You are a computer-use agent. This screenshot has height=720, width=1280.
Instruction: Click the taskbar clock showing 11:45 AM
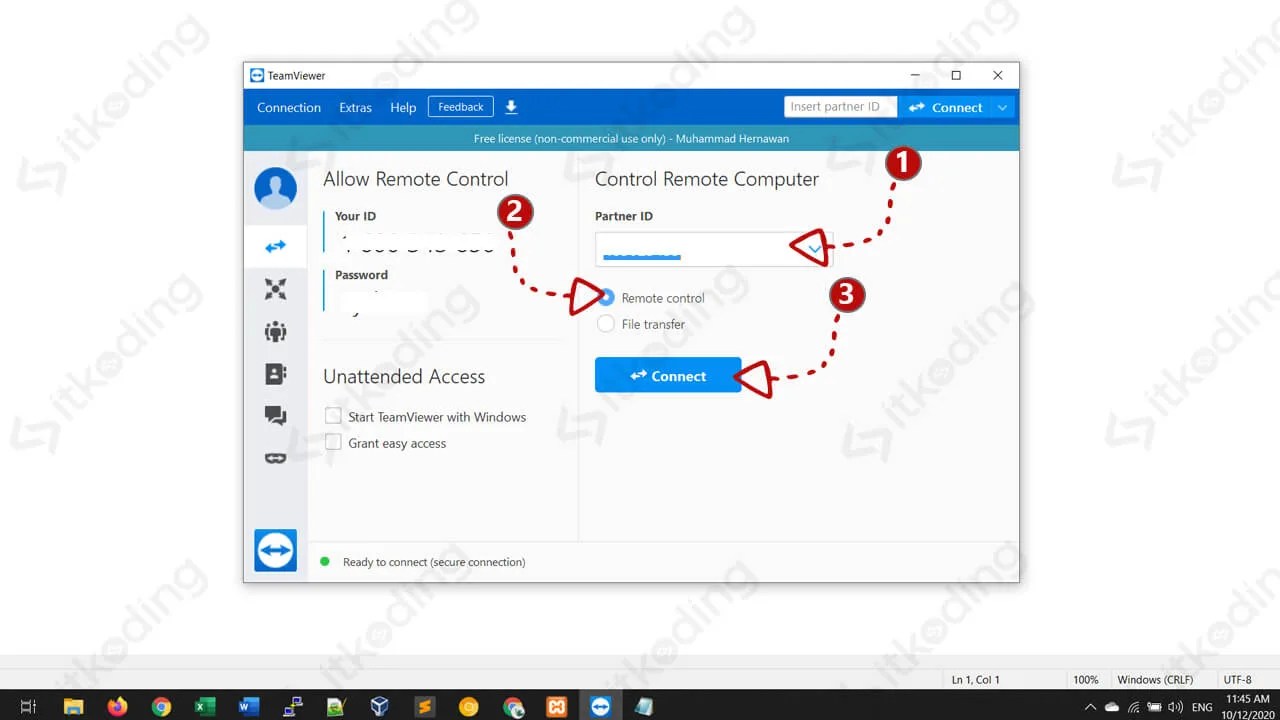pyautogui.click(x=1246, y=699)
